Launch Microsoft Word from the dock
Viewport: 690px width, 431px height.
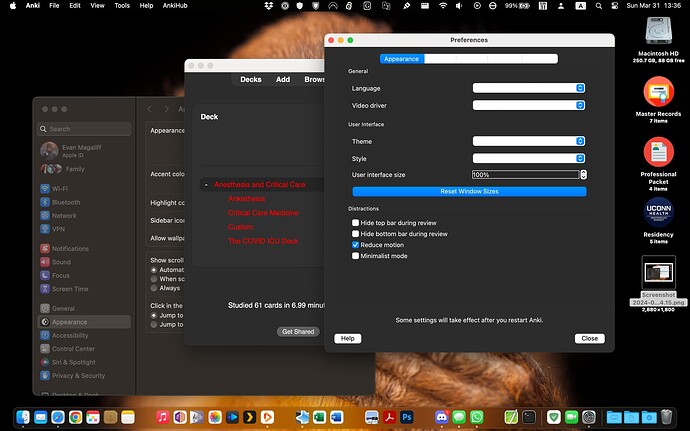pos(337,416)
